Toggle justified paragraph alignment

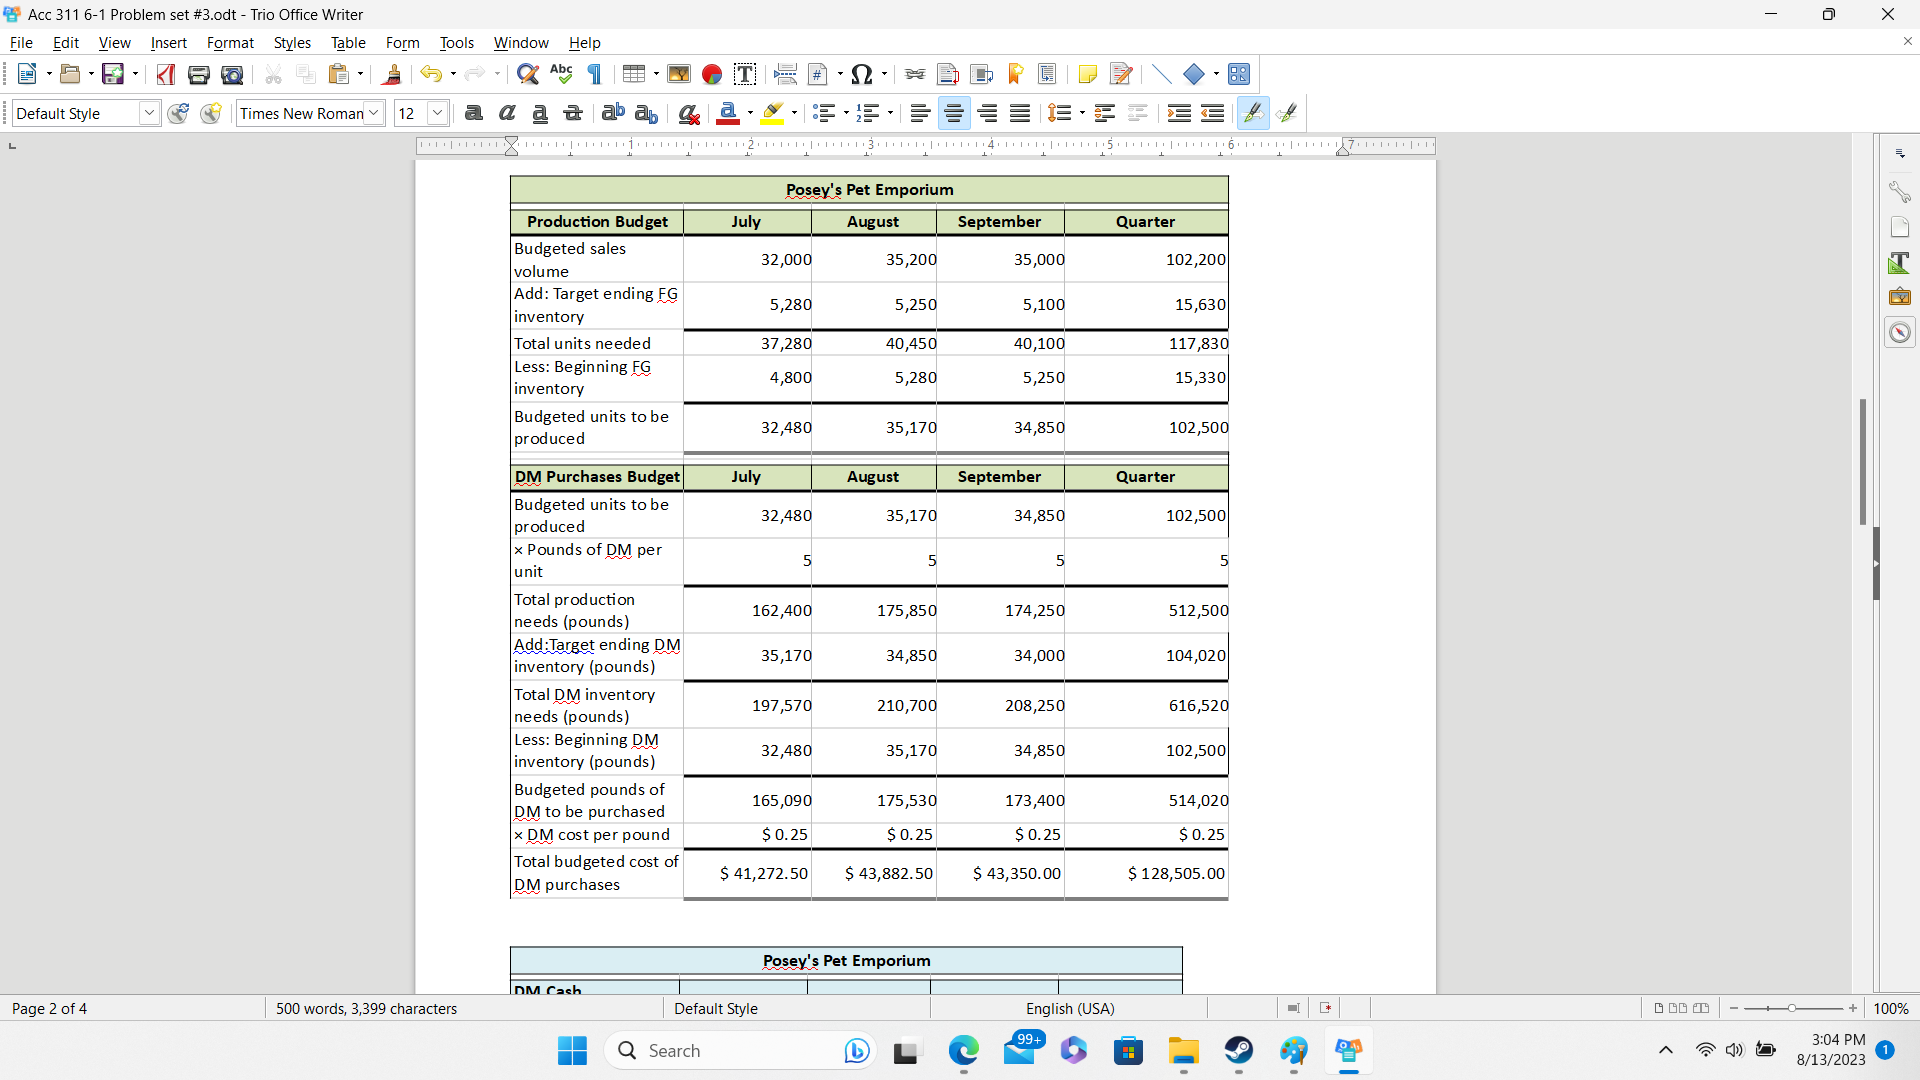tap(1020, 113)
